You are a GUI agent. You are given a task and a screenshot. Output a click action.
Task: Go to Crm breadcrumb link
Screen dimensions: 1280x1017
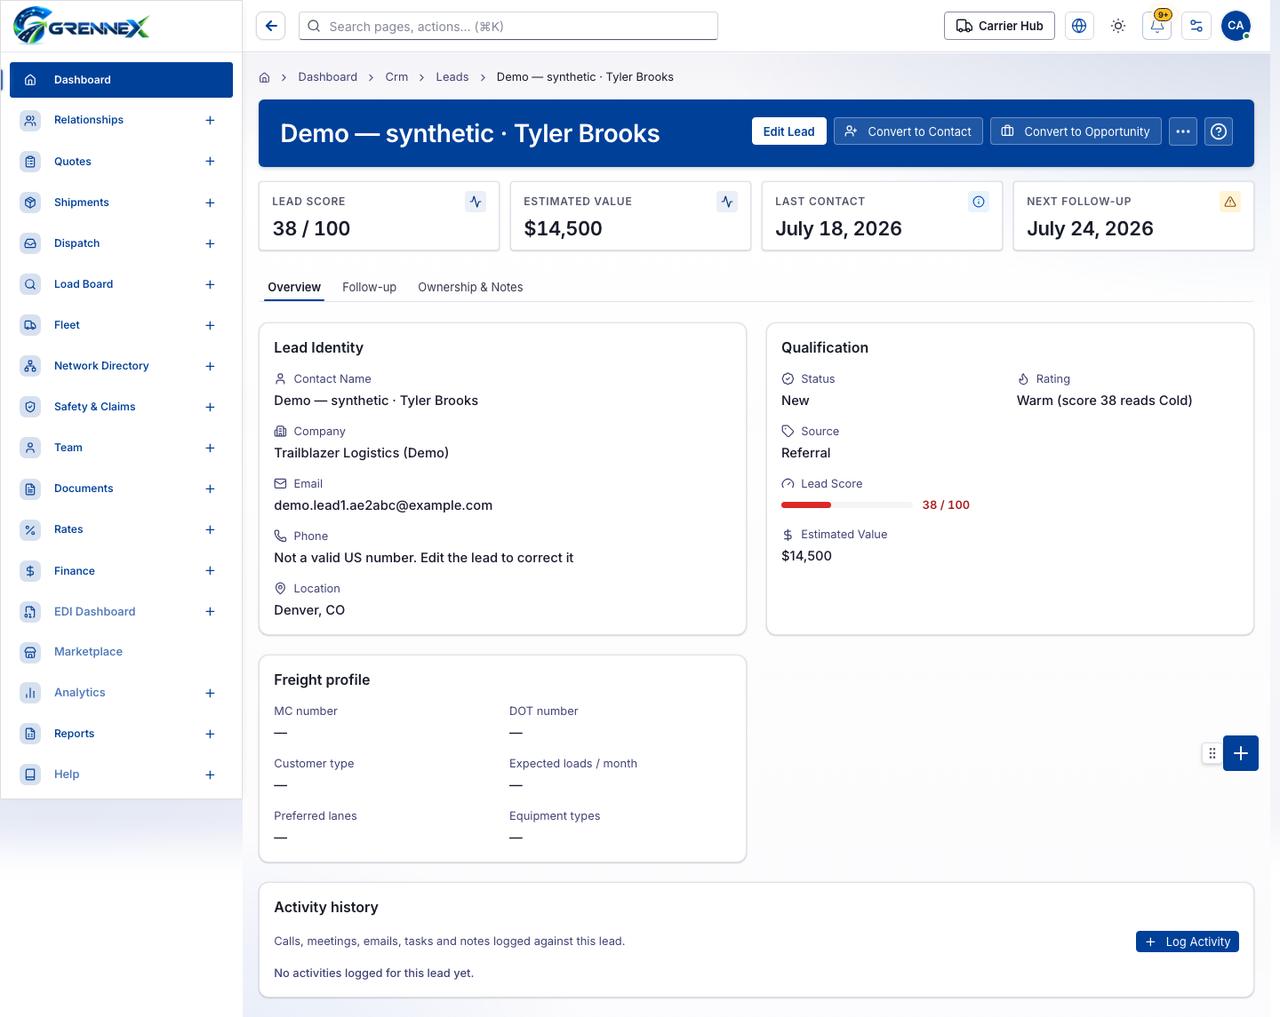pyautogui.click(x=396, y=77)
